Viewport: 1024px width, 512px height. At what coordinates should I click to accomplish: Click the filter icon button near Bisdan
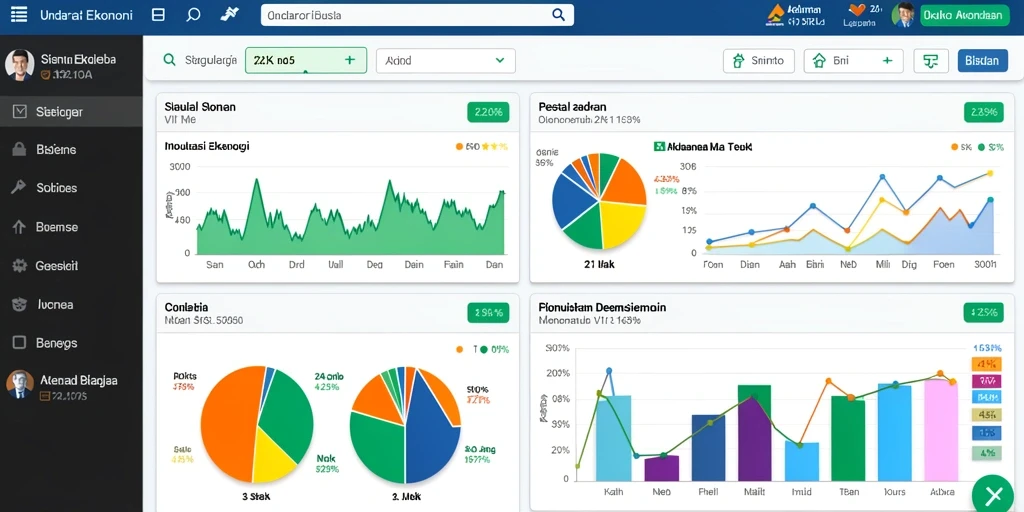(931, 61)
